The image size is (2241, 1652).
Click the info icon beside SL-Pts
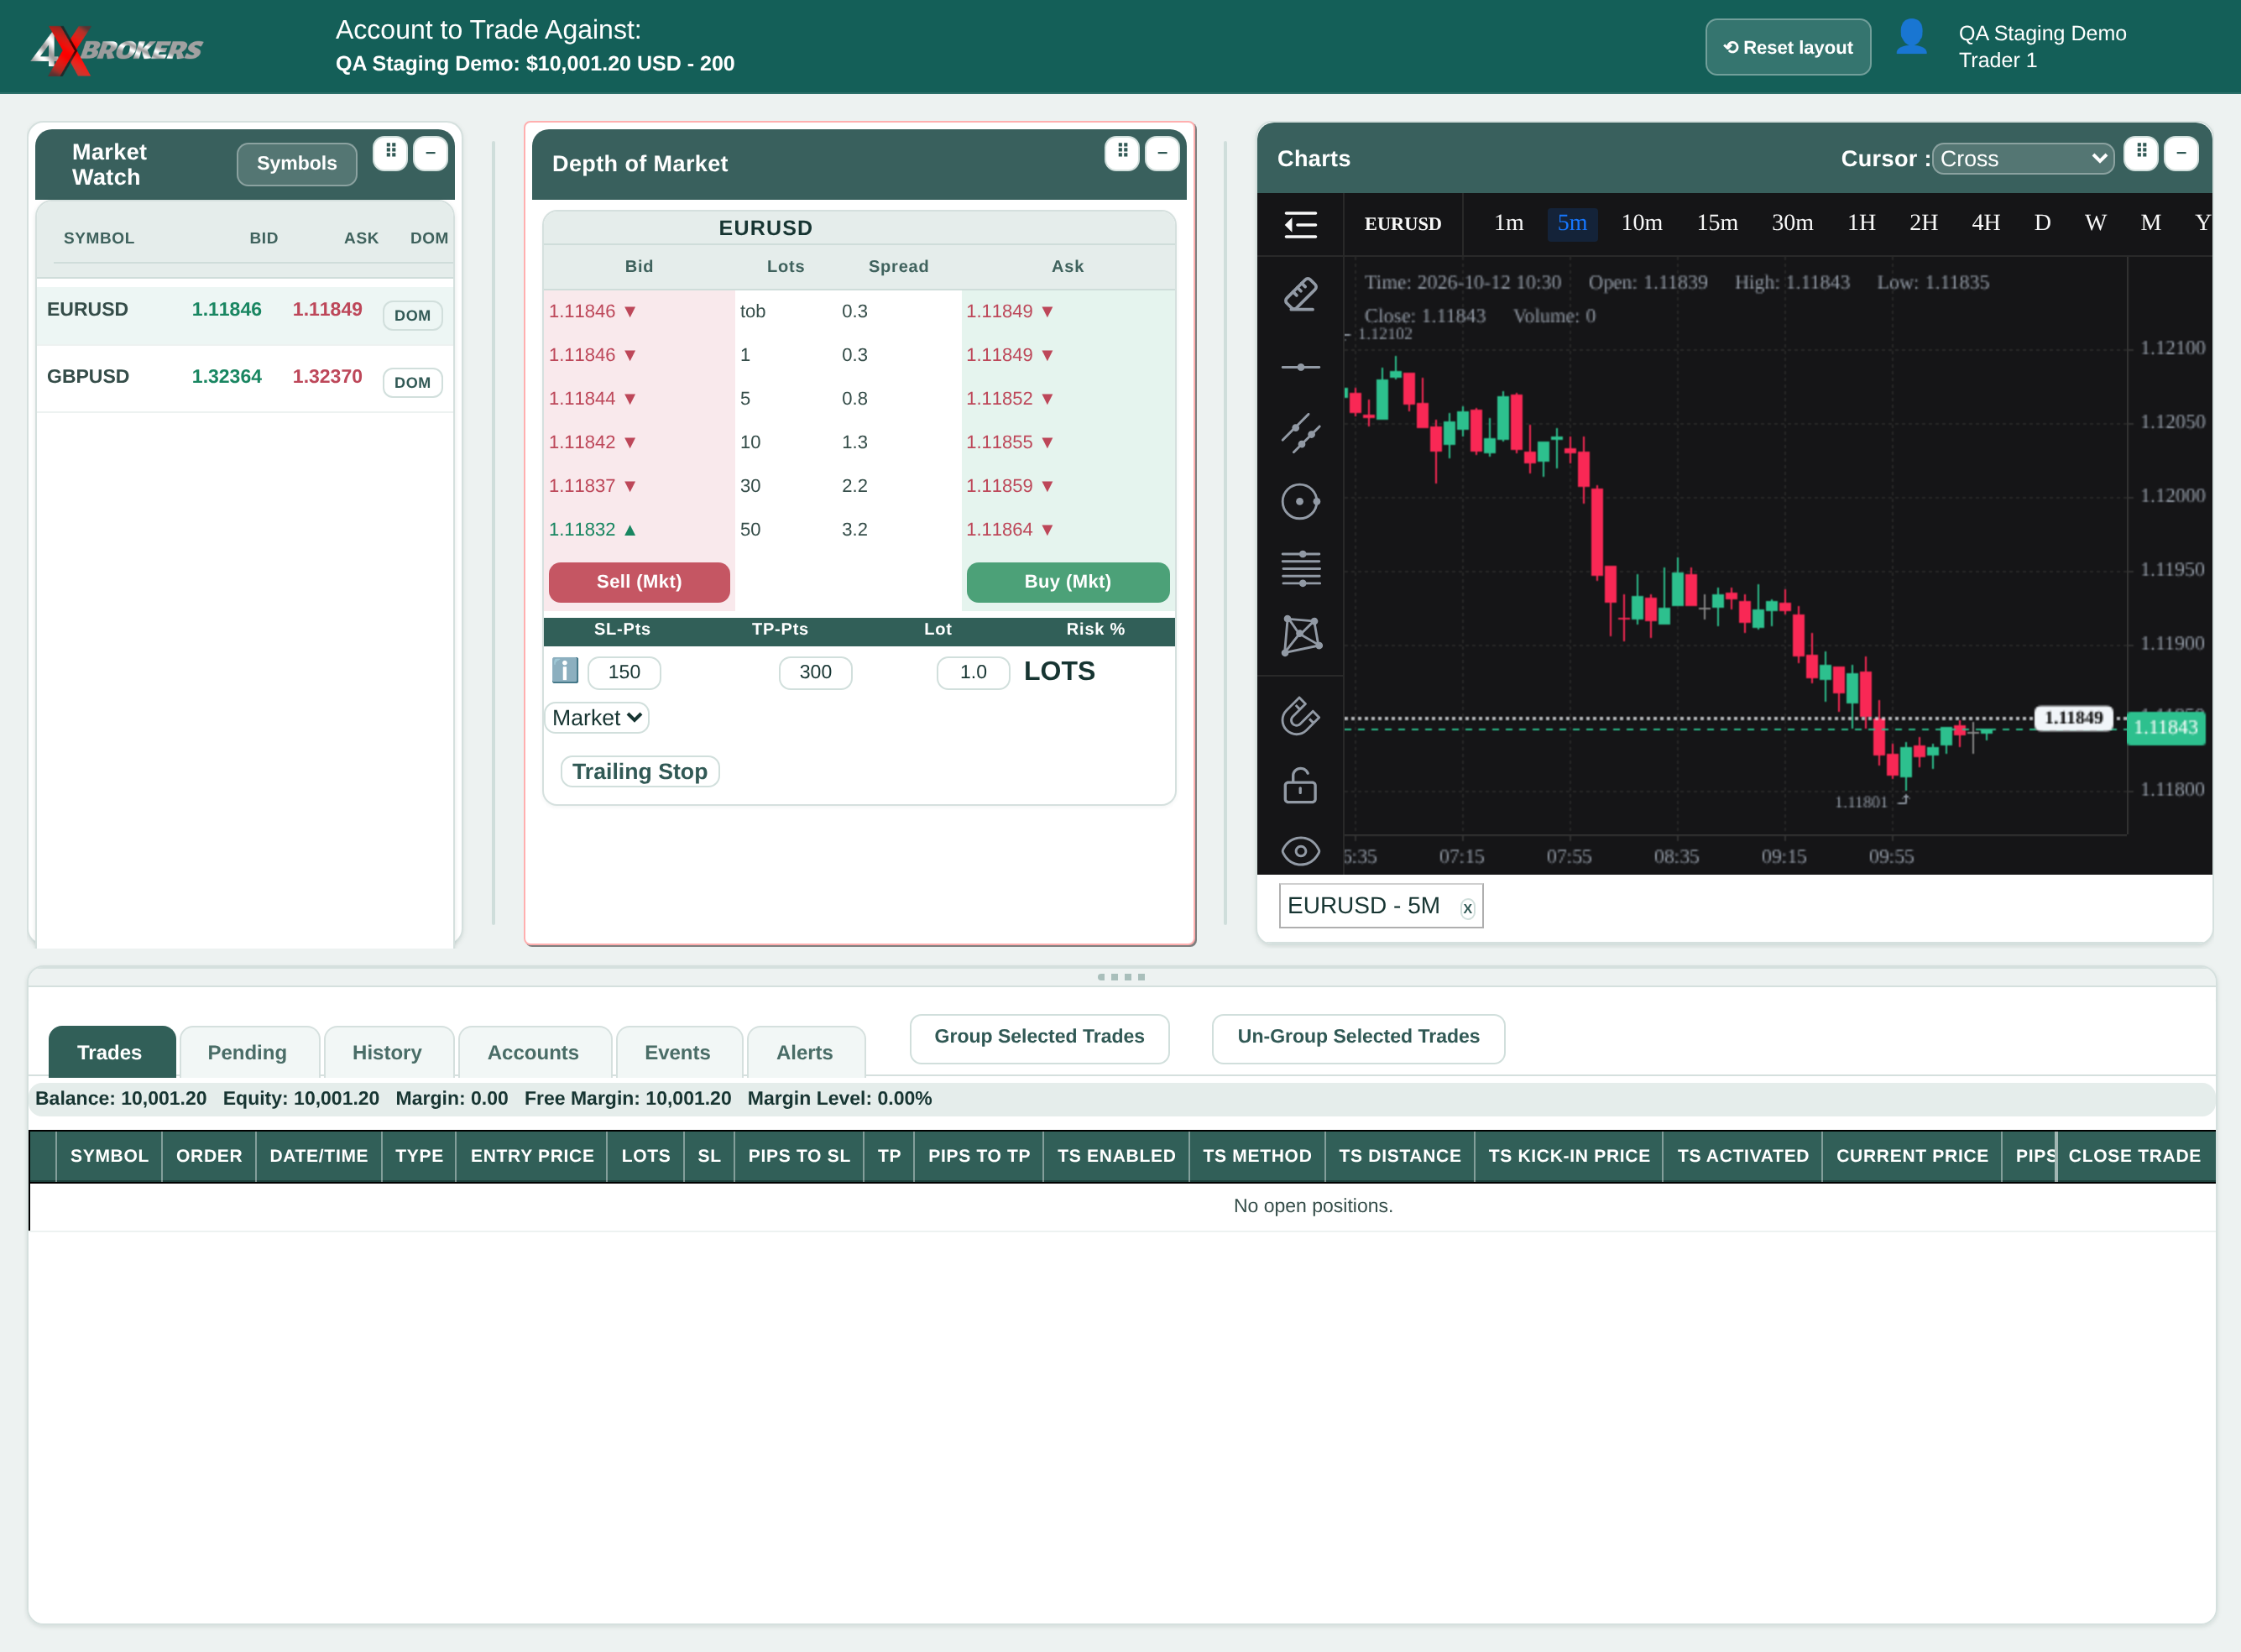click(x=565, y=670)
